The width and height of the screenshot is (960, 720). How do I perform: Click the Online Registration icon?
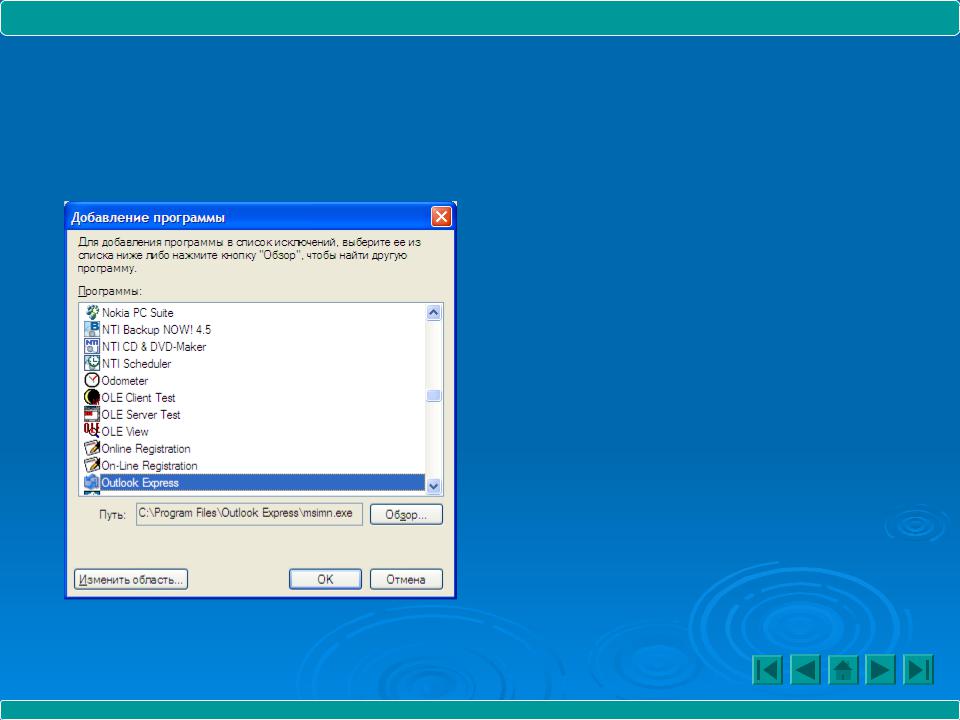tap(92, 448)
